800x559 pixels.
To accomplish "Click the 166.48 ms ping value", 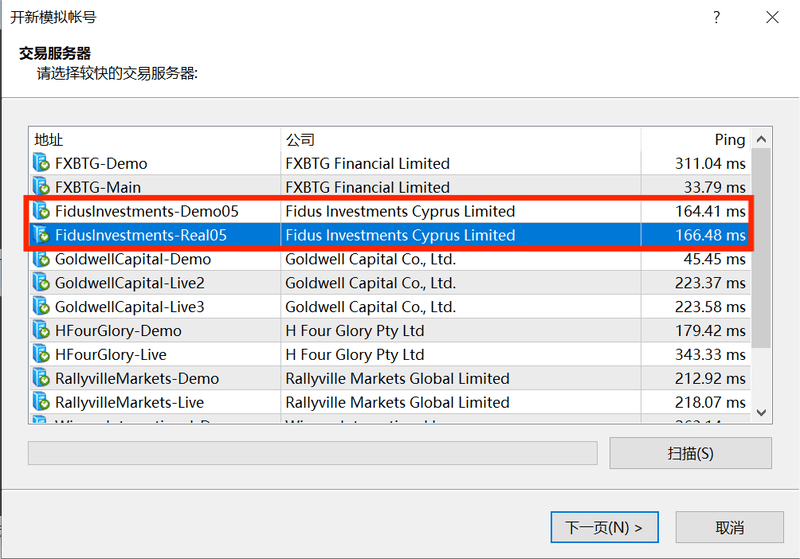I will point(710,235).
